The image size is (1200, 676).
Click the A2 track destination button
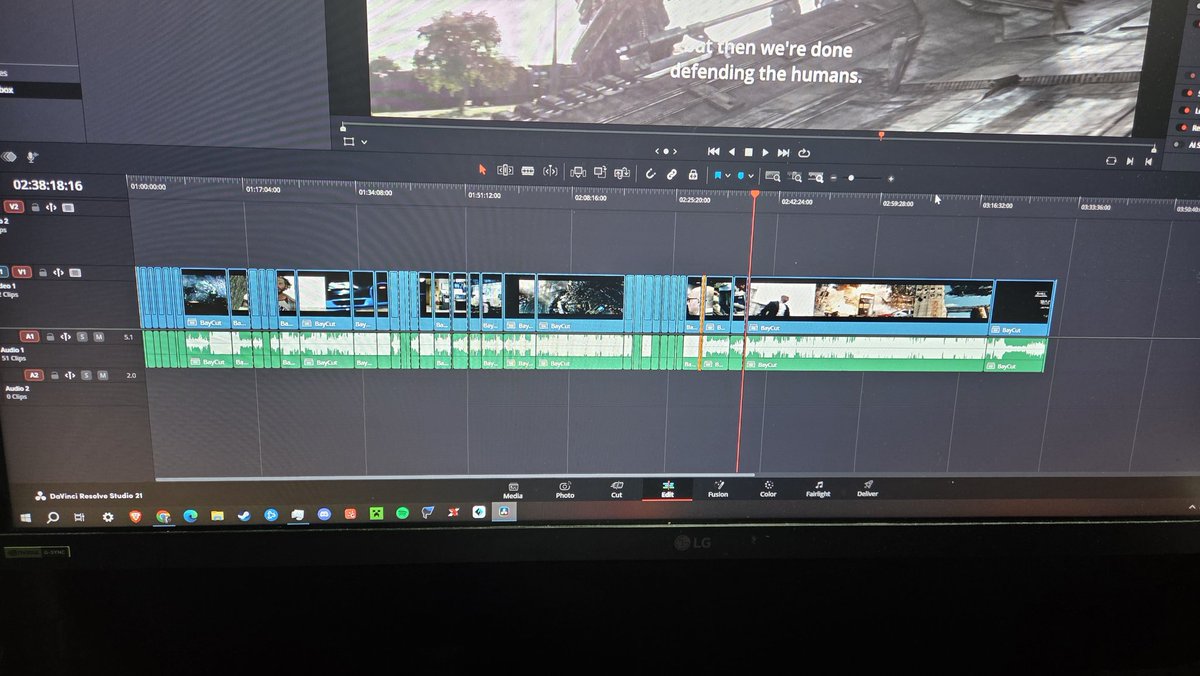coord(34,375)
